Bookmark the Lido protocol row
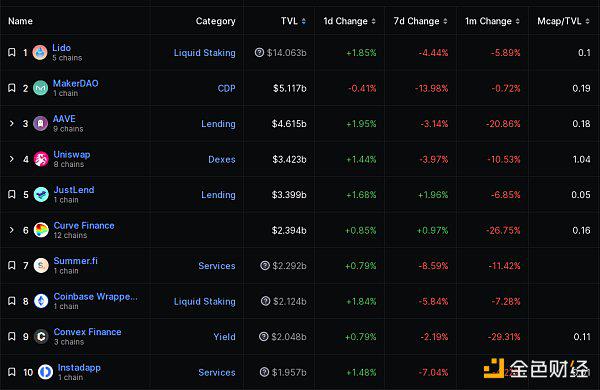600x390 pixels. click(12, 52)
